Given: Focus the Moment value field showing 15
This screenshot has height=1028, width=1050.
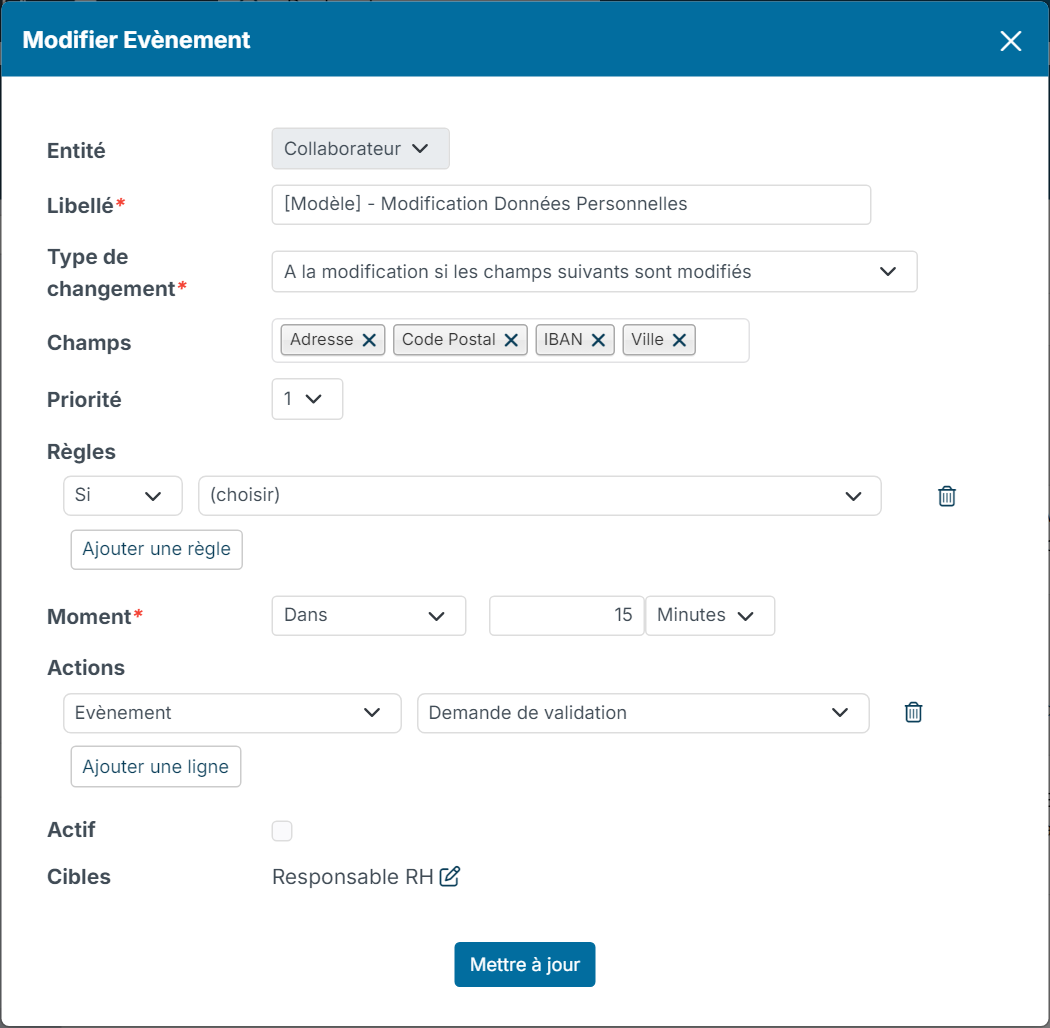Looking at the screenshot, I should pos(567,615).
